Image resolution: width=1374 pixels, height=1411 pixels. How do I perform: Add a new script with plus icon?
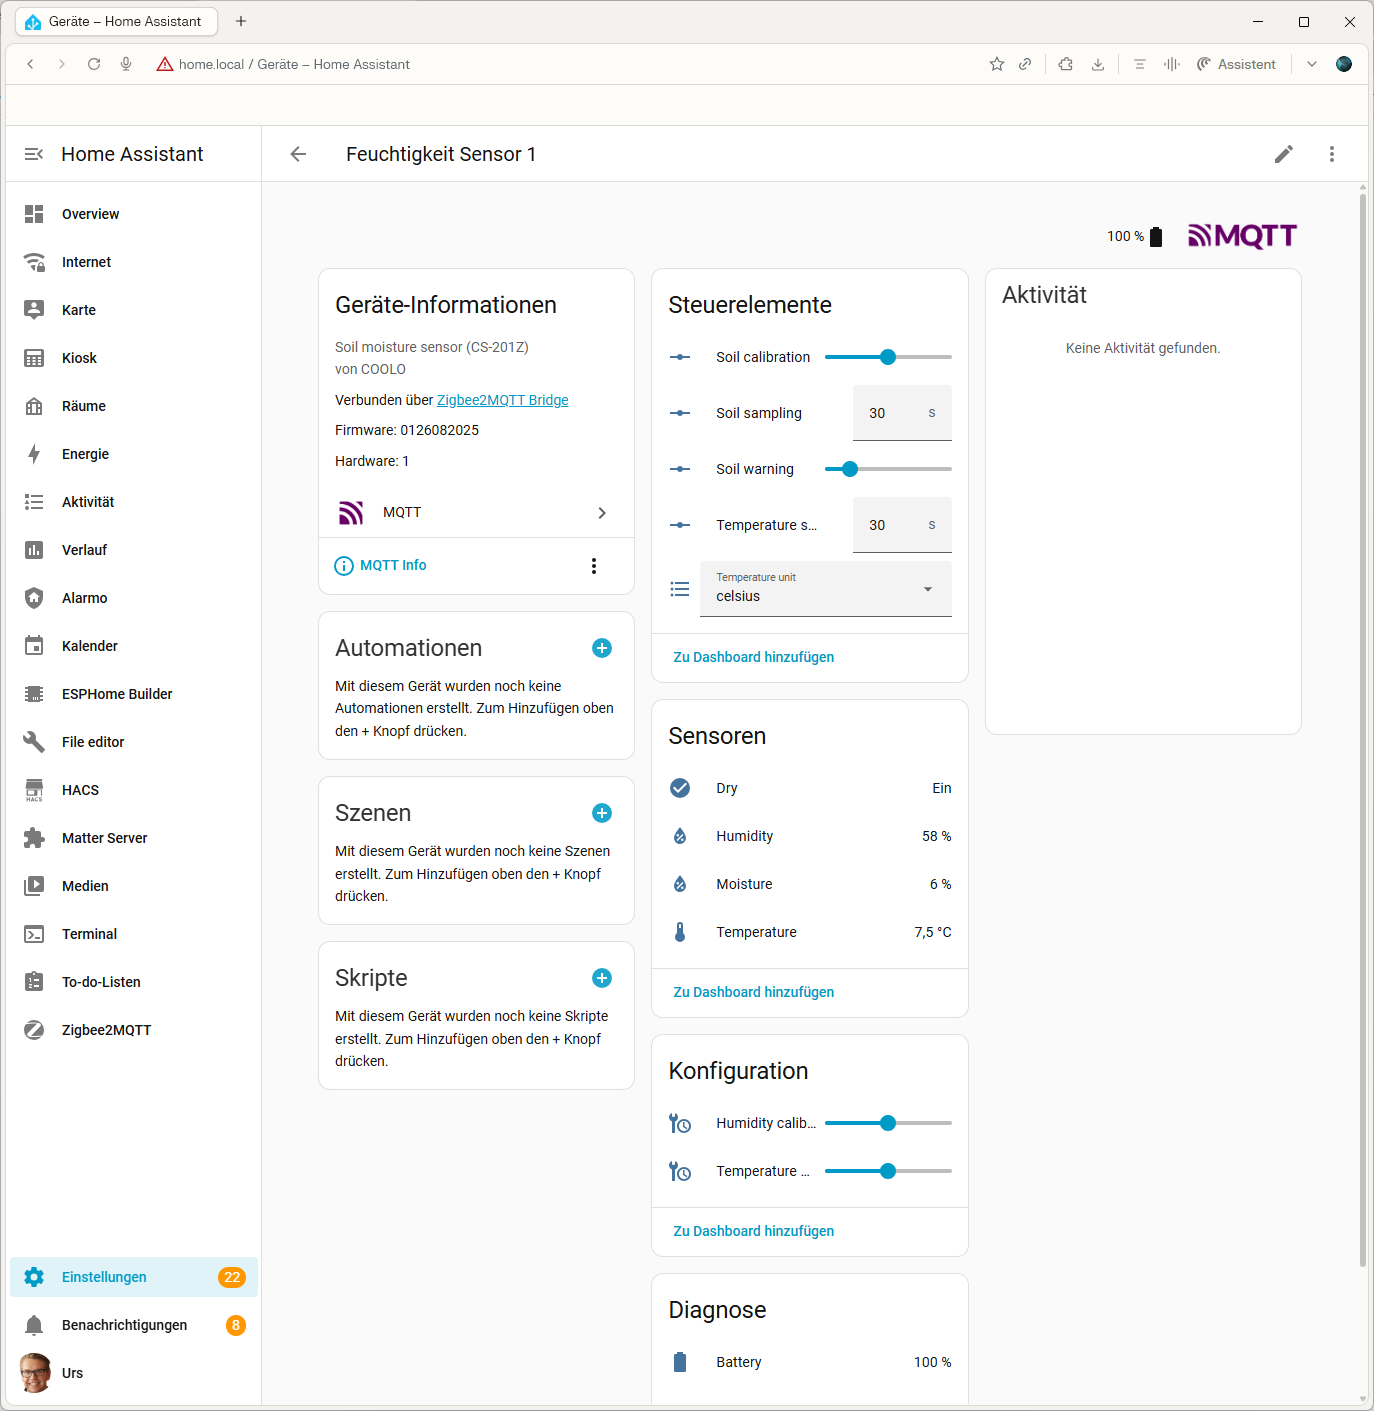(602, 978)
